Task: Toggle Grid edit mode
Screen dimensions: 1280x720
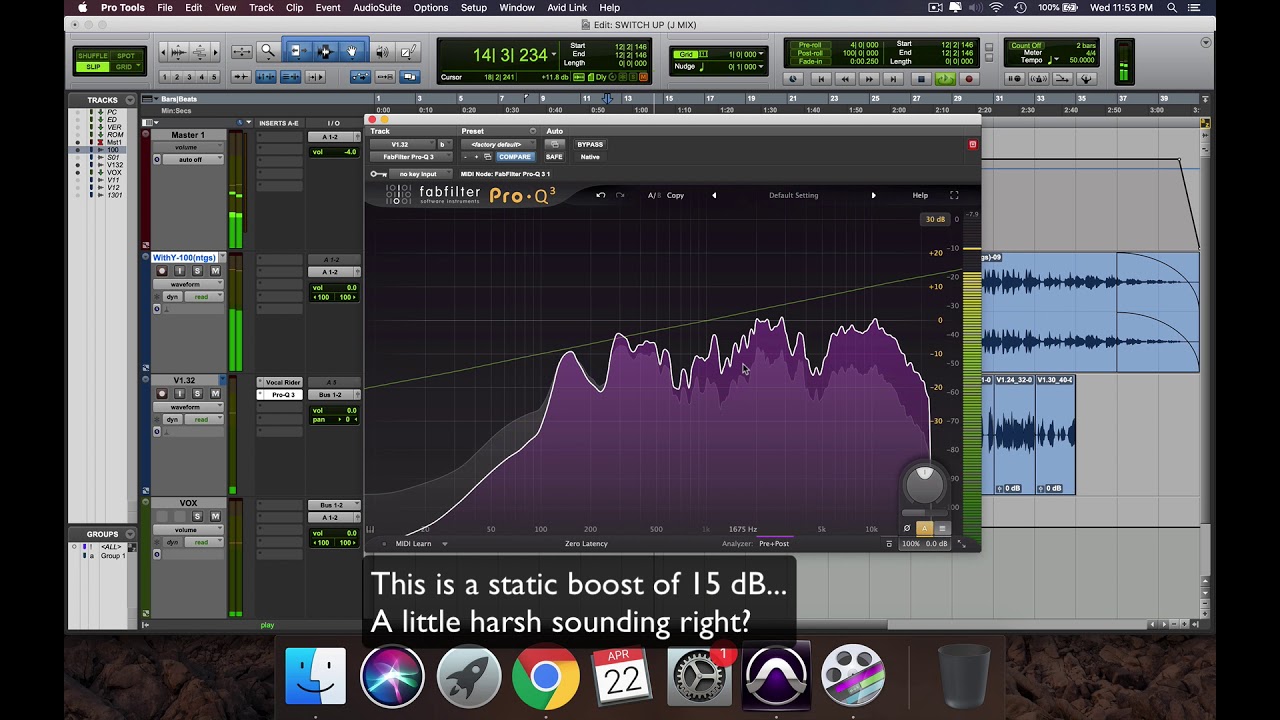Action: (125, 67)
